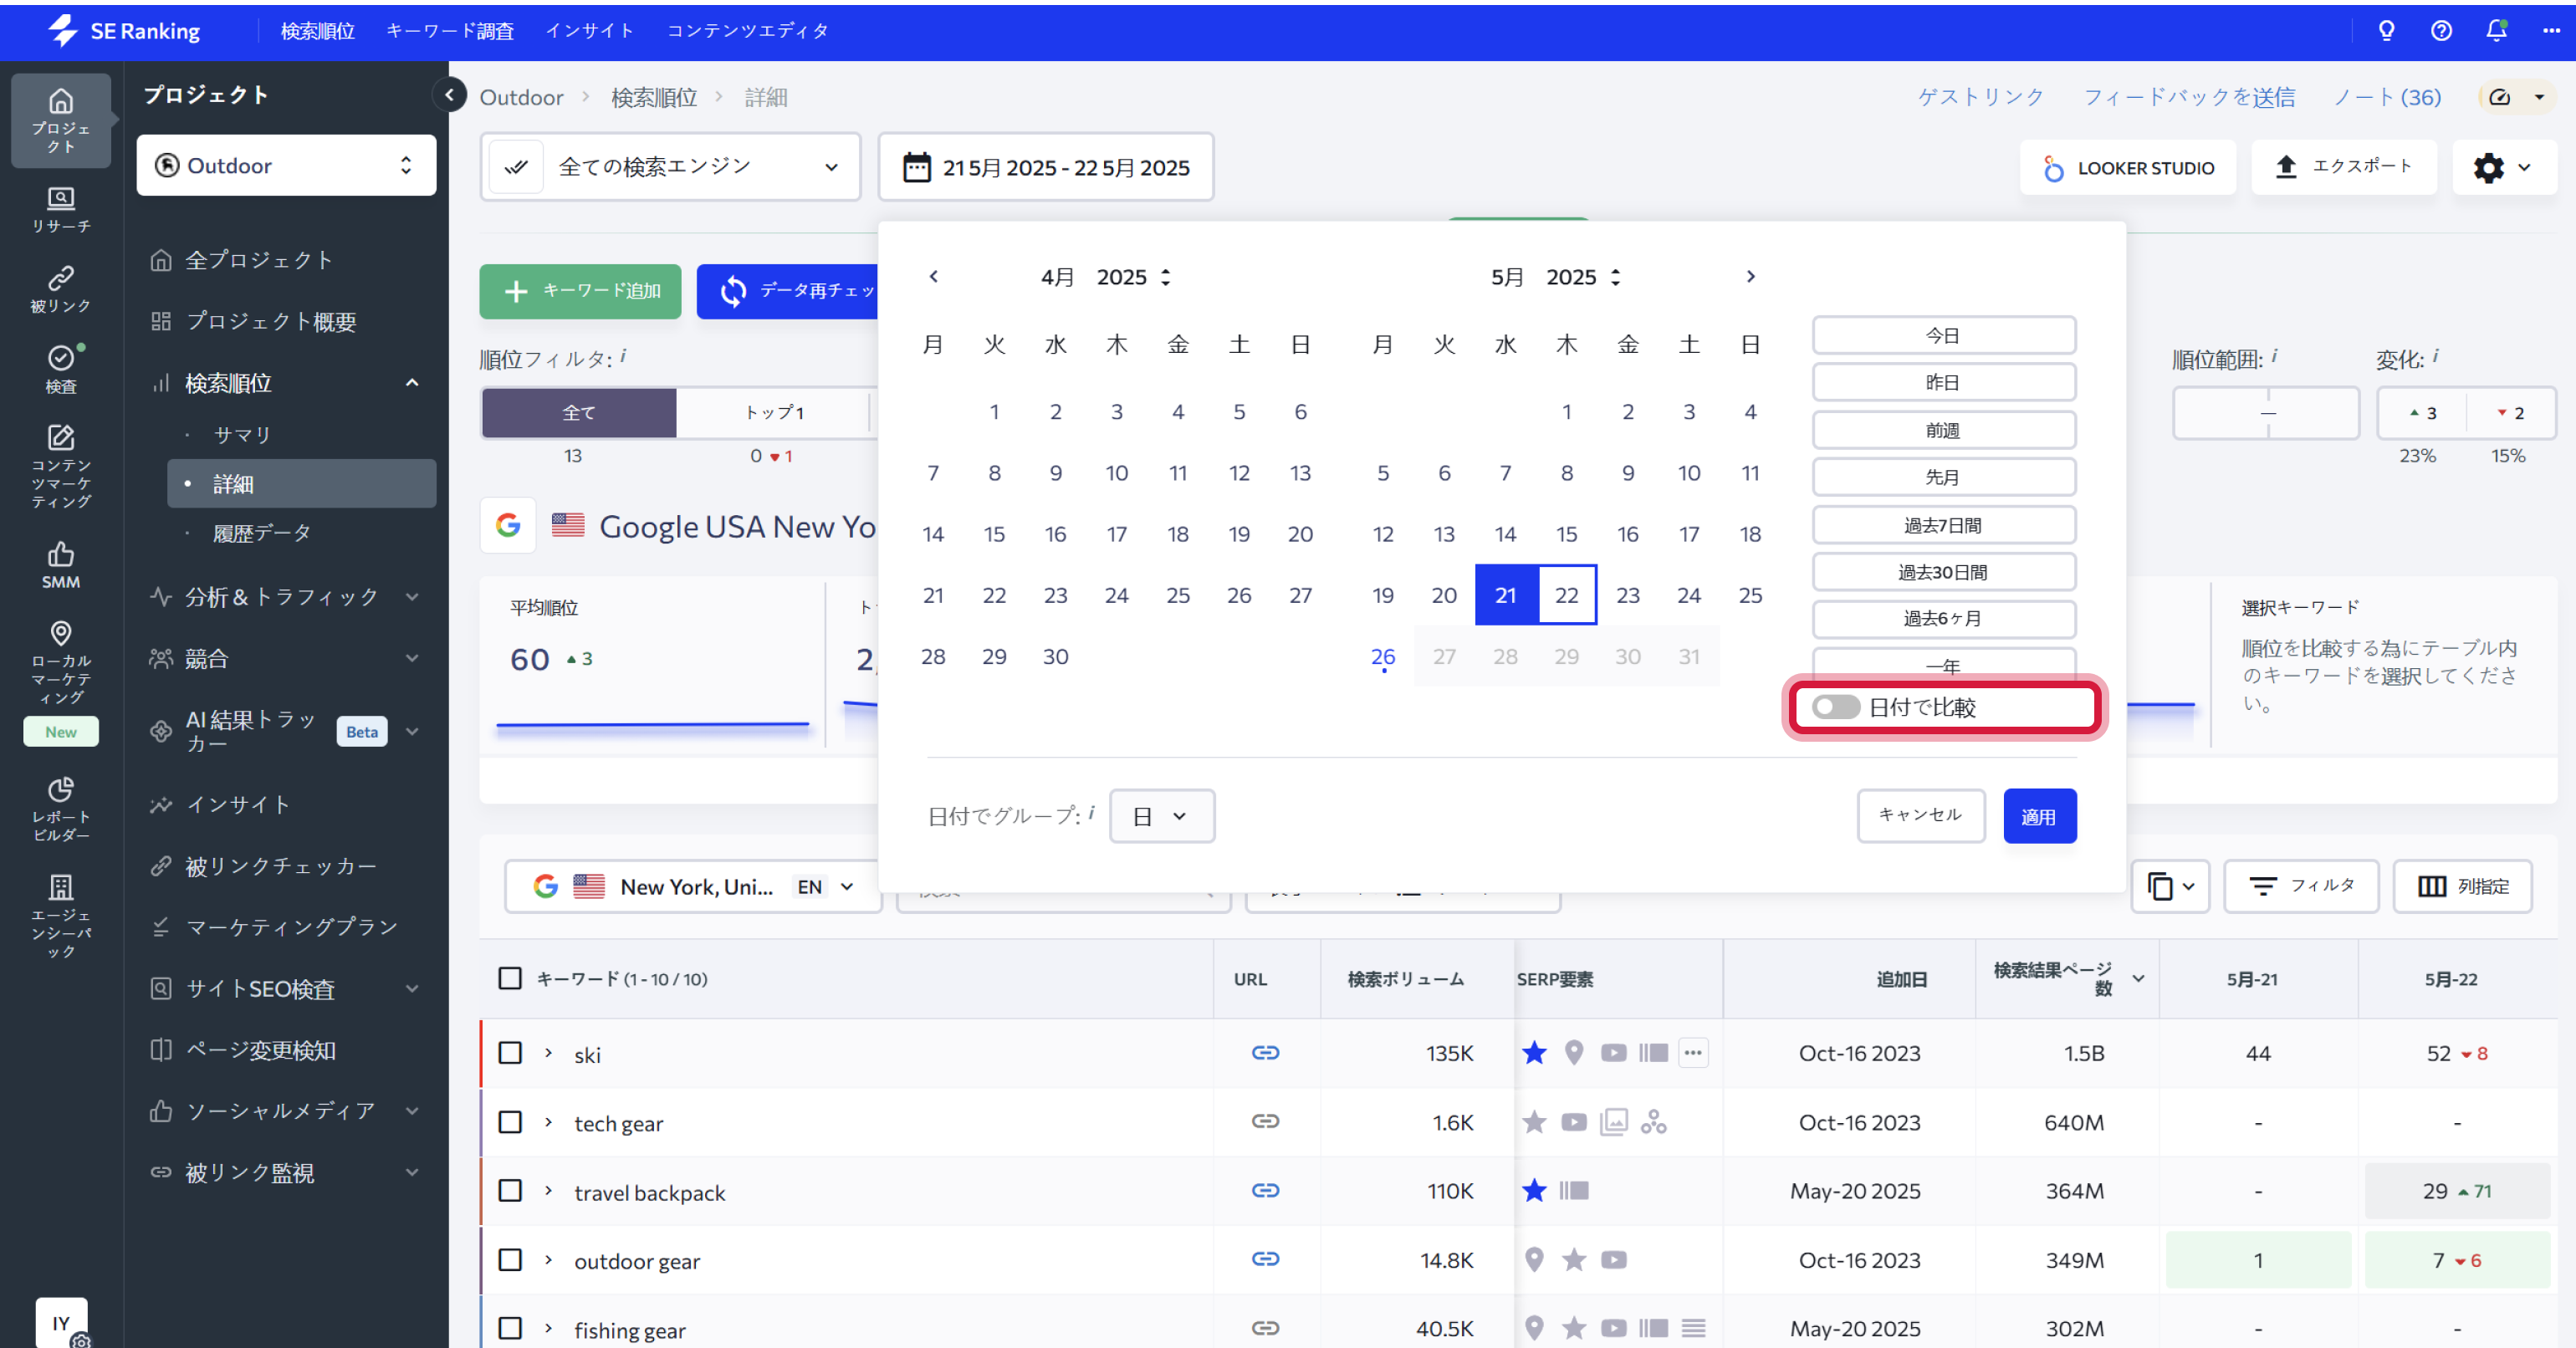Select the トップ1 ranking filter tab
This screenshot has width=2576, height=1348.
coord(774,412)
